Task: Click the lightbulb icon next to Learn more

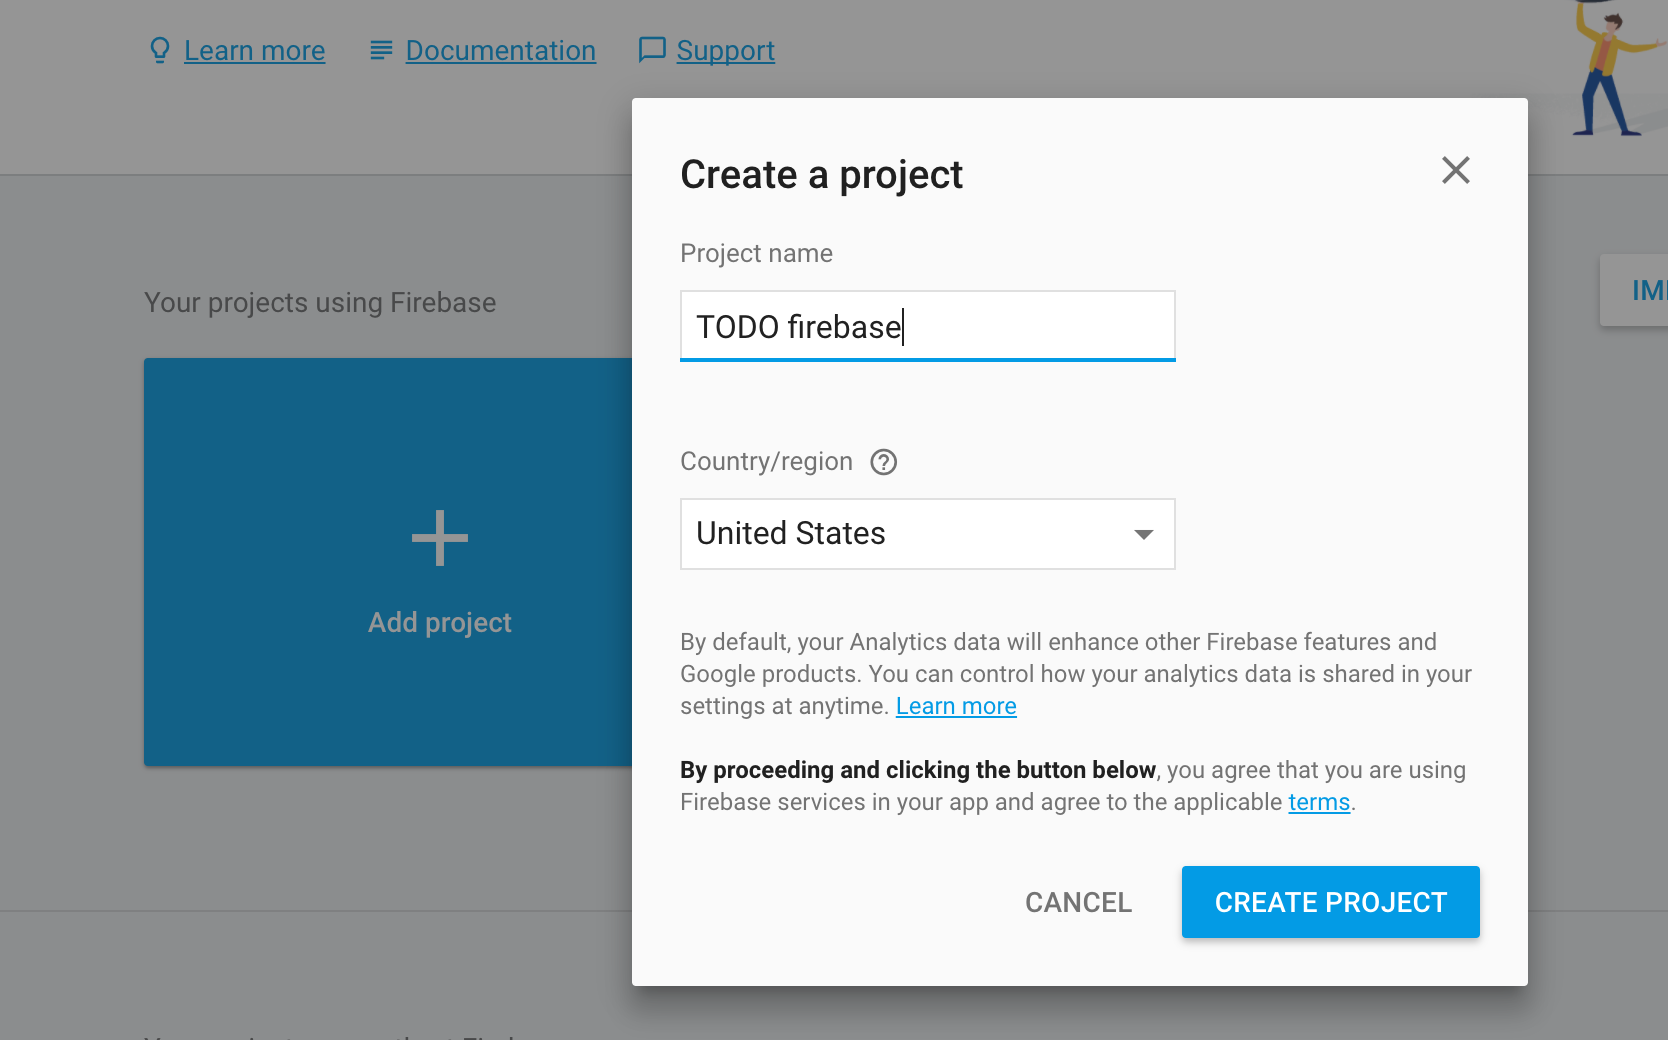Action: (159, 50)
